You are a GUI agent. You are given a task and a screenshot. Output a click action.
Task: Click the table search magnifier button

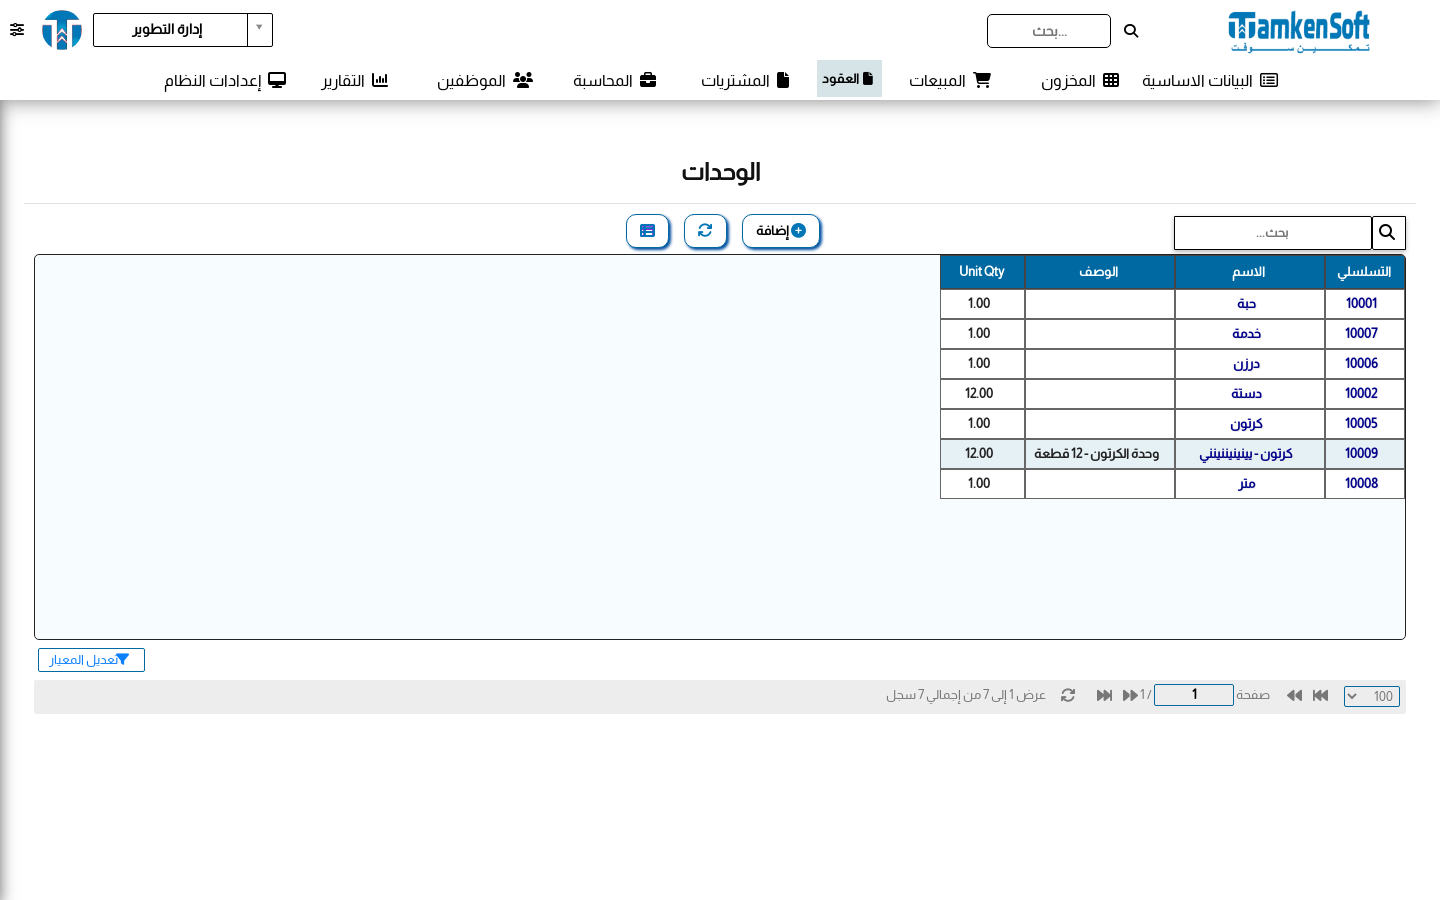click(1388, 233)
